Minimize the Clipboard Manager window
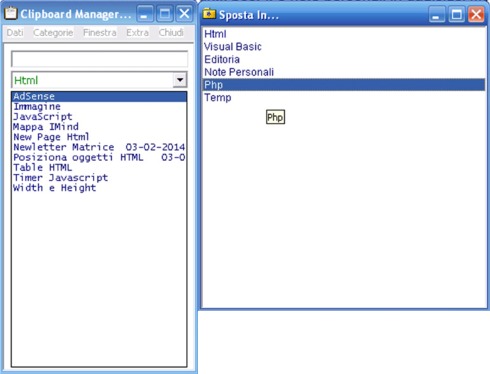This screenshot has width=490, height=374. point(145,14)
